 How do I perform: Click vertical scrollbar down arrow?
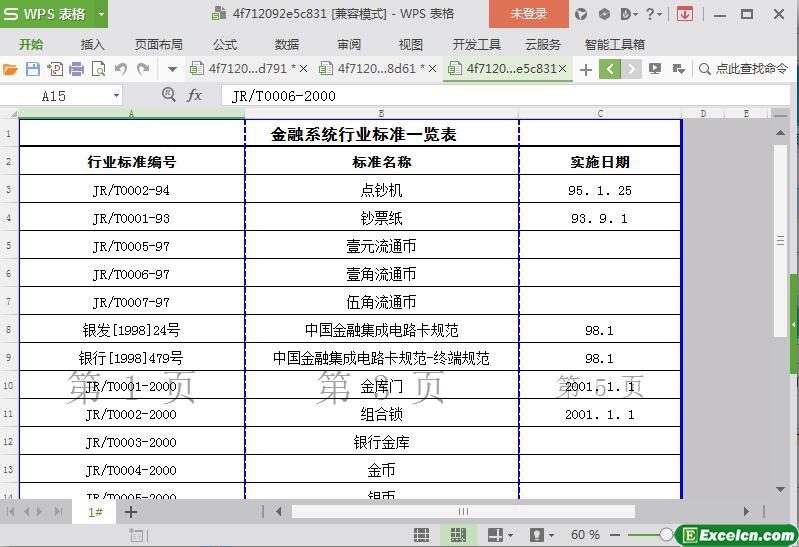point(780,489)
